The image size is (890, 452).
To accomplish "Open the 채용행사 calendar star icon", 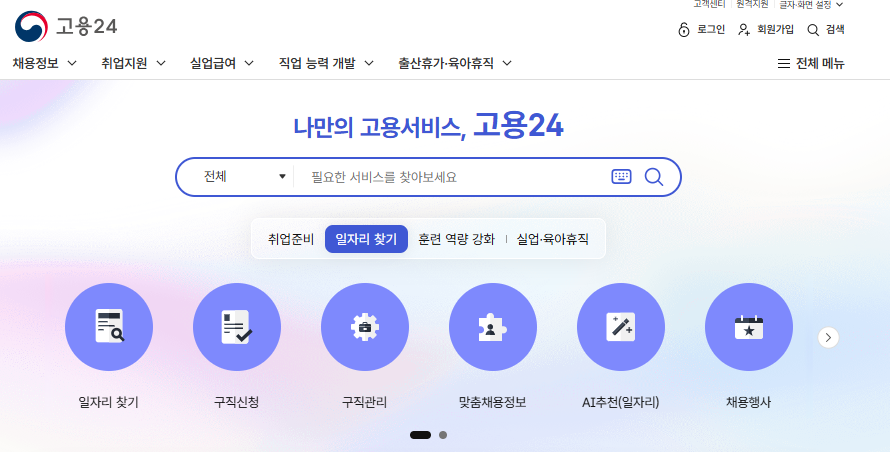I will tap(748, 327).
